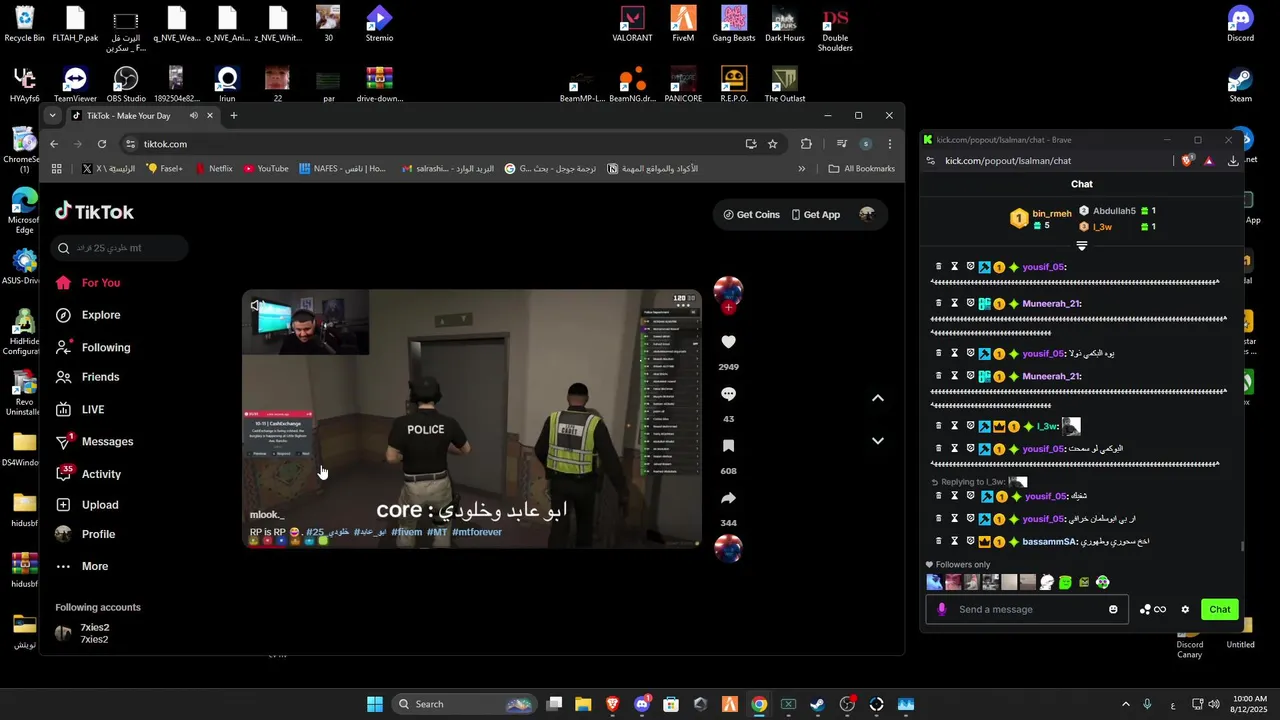Click the TikTok search field
The height and width of the screenshot is (720, 1280).
tap(120, 248)
